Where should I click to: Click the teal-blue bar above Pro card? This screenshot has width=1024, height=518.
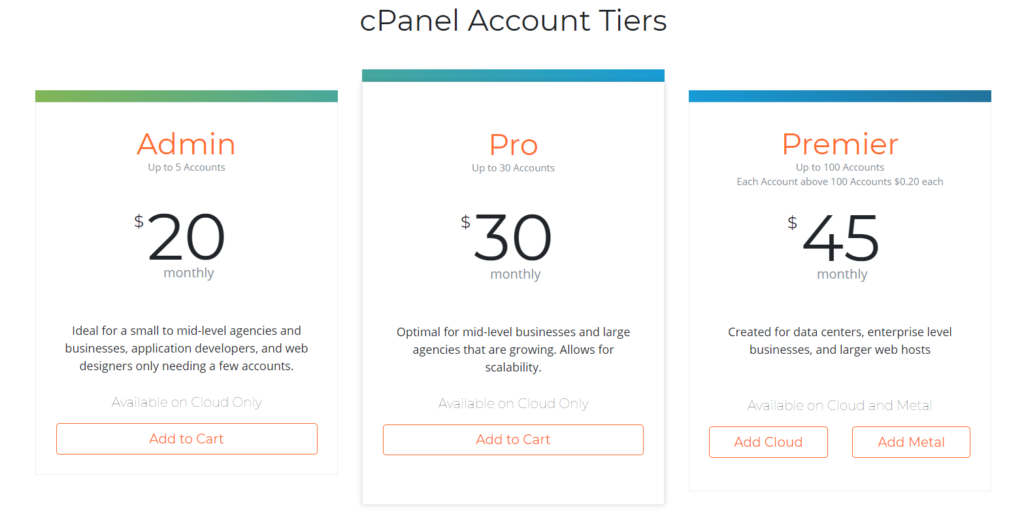click(513, 76)
